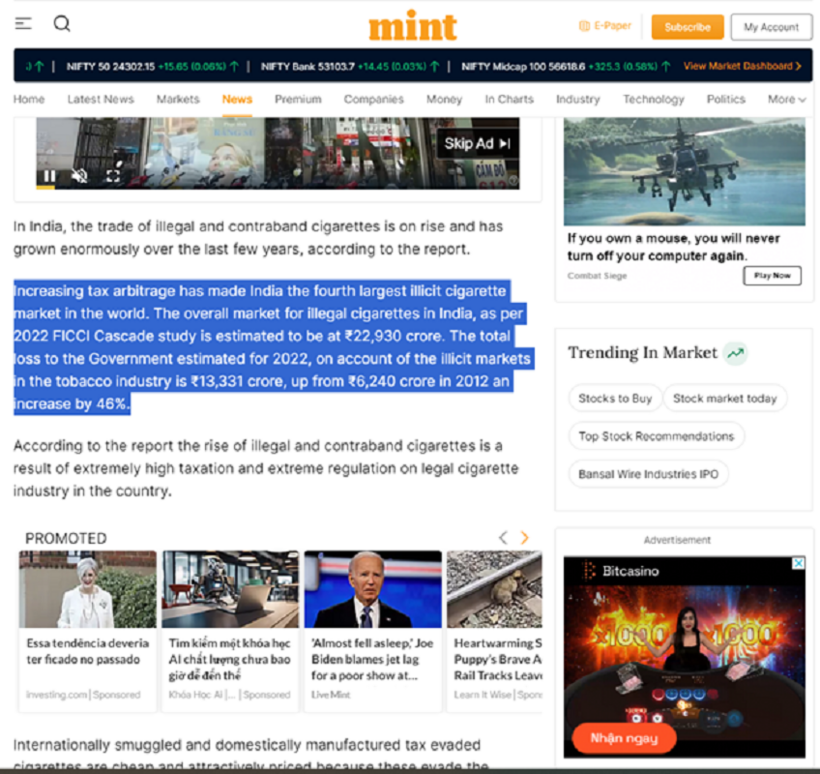820x774 pixels.
Task: Click the trending chart icon beside Trending In Market
Action: click(x=736, y=353)
